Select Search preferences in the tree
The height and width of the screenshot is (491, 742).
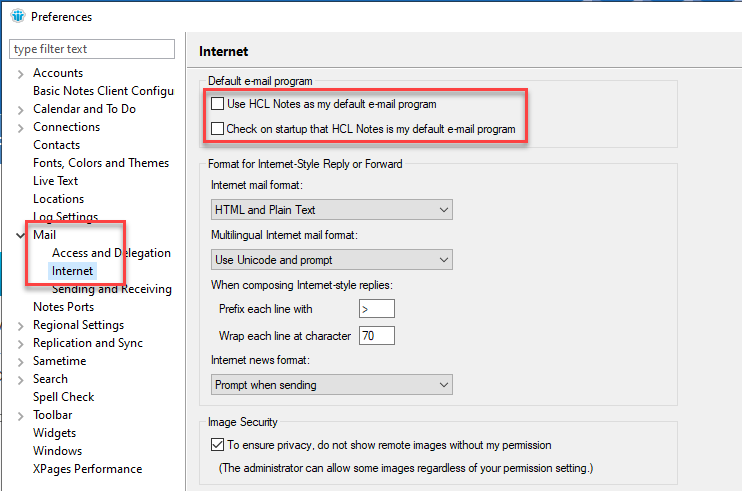coord(50,379)
